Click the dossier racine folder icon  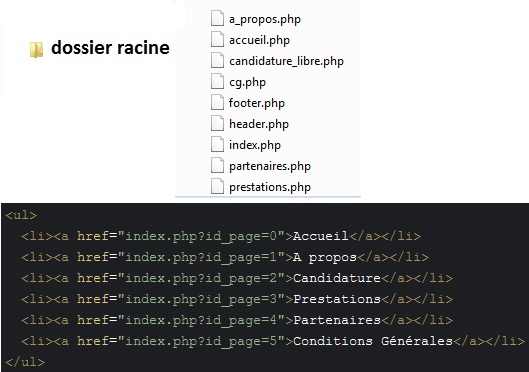coord(36,50)
